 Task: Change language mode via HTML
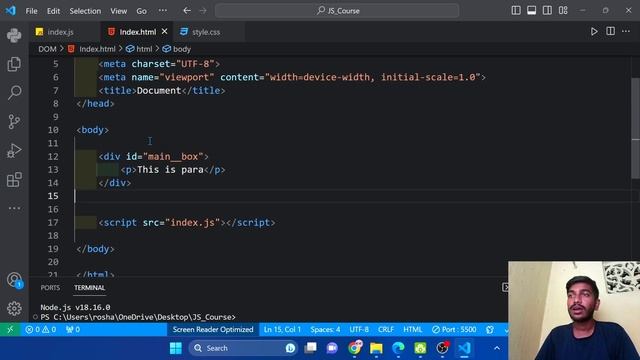[413, 329]
